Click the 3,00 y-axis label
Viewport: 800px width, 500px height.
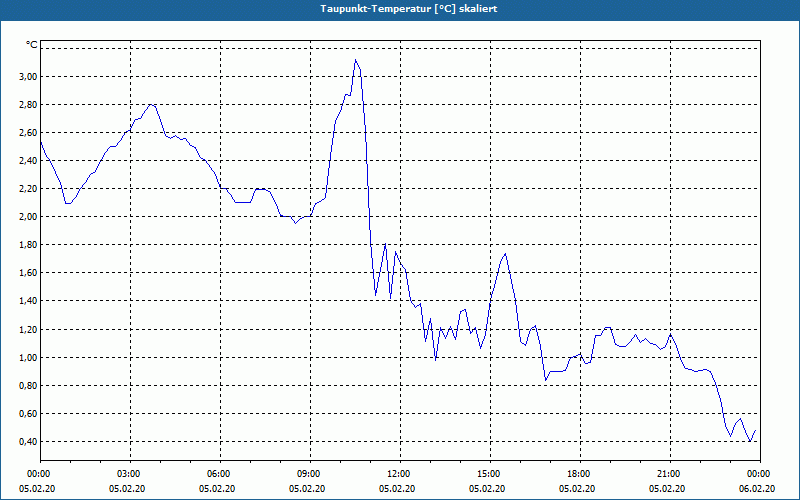(x=28, y=77)
